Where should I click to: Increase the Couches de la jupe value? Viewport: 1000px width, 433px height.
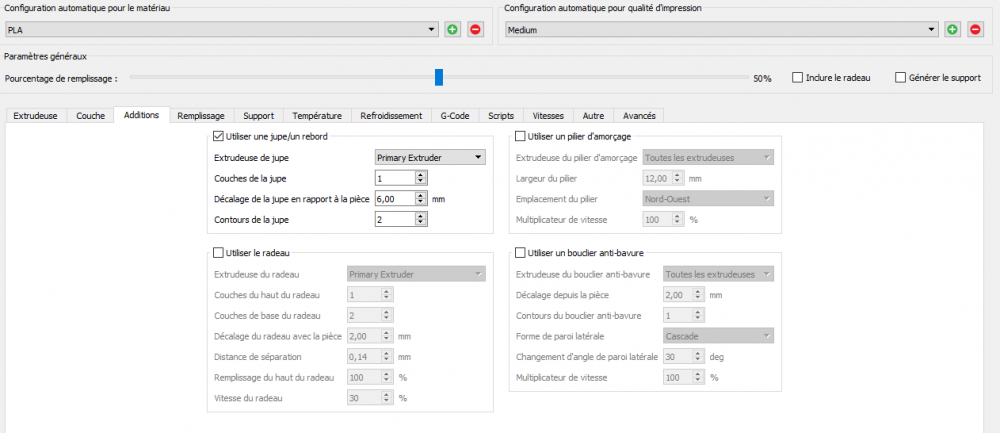coord(421,174)
